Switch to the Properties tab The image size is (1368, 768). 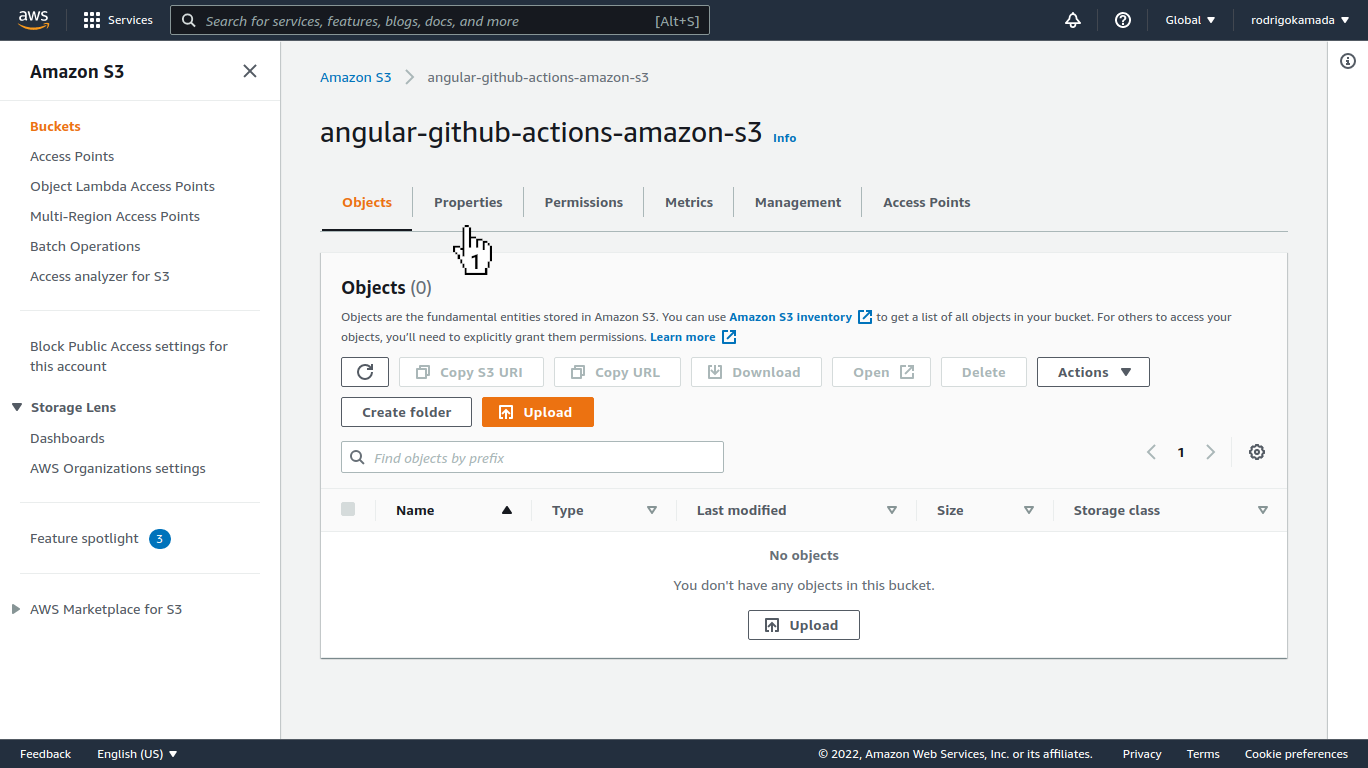tap(467, 201)
